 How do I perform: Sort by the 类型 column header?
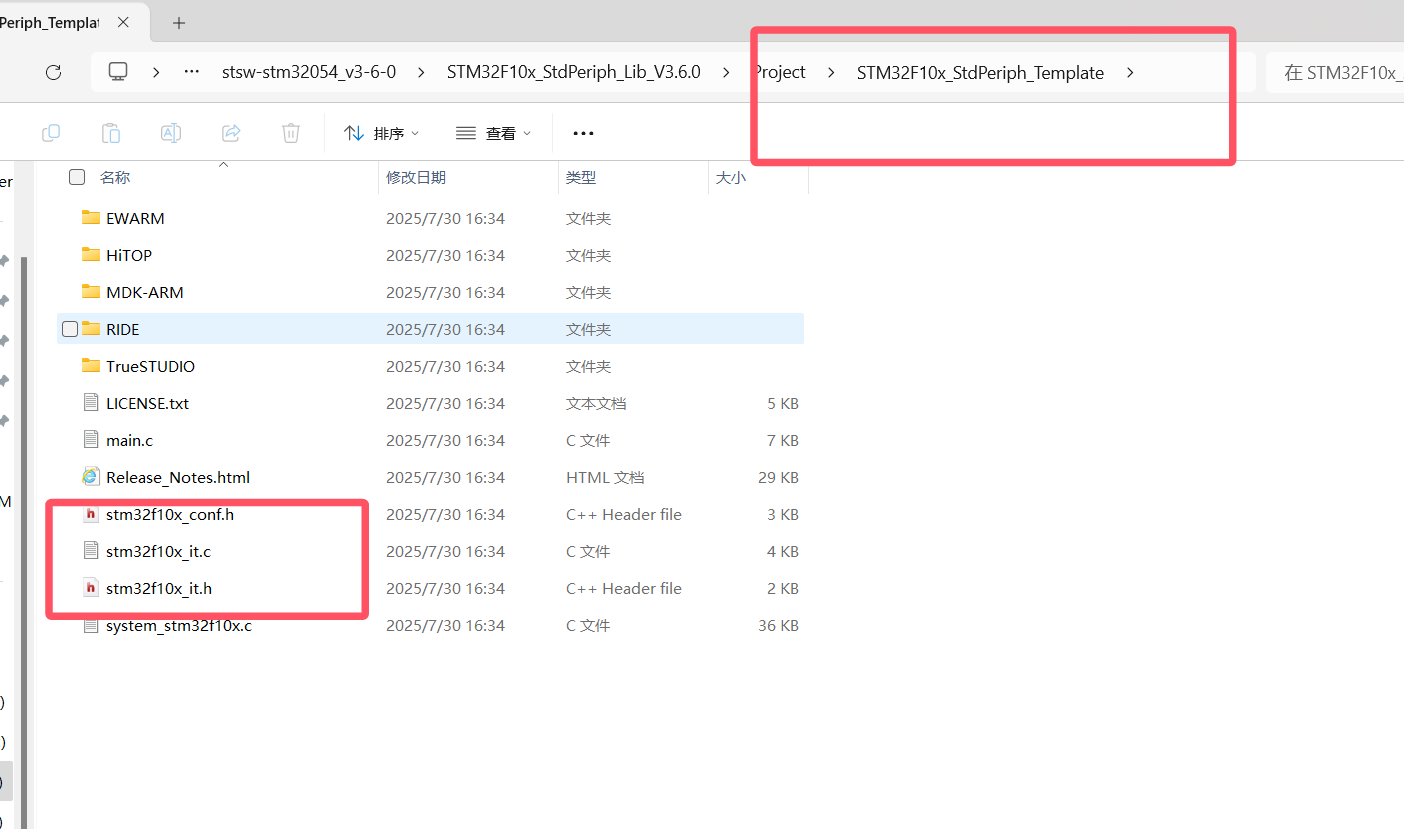pyautogui.click(x=581, y=177)
